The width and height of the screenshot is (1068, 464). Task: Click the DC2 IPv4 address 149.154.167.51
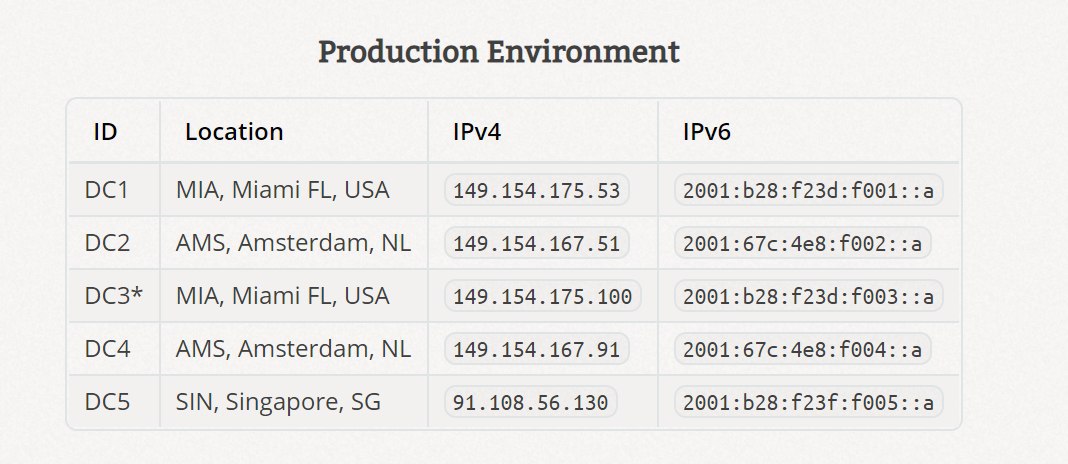click(x=537, y=243)
